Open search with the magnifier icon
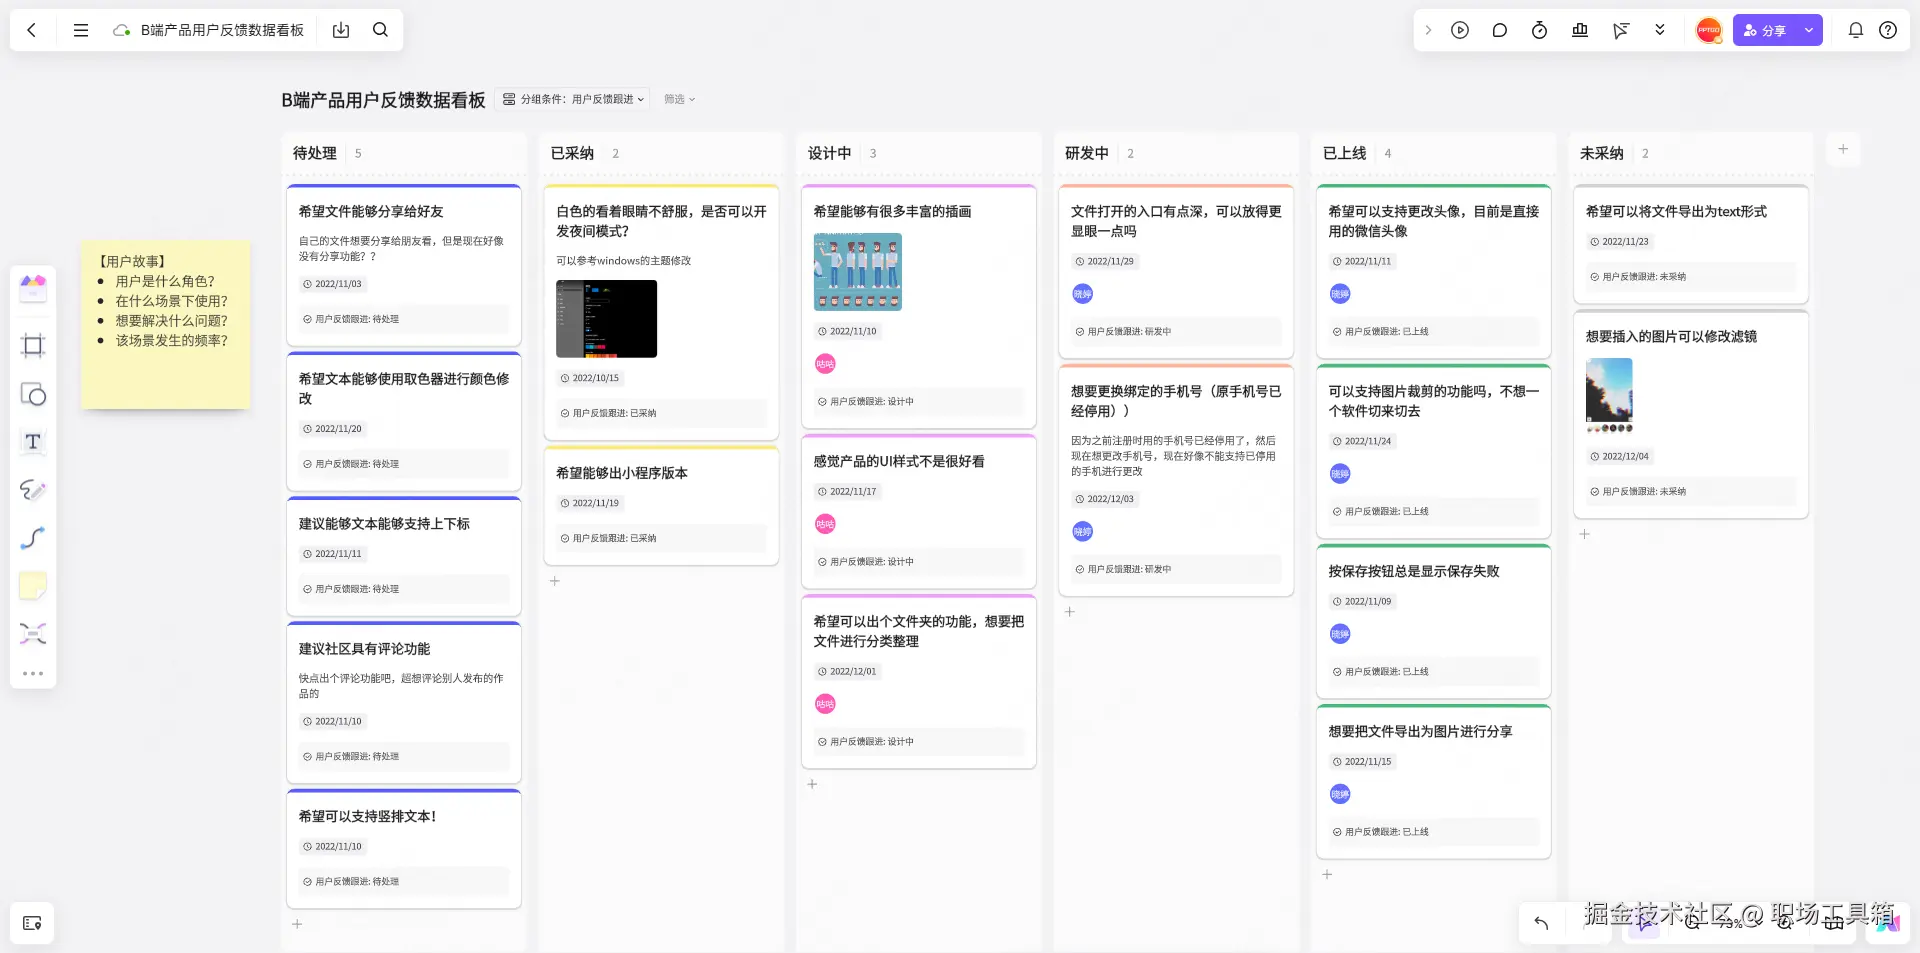This screenshot has height=953, width=1920. click(x=381, y=30)
